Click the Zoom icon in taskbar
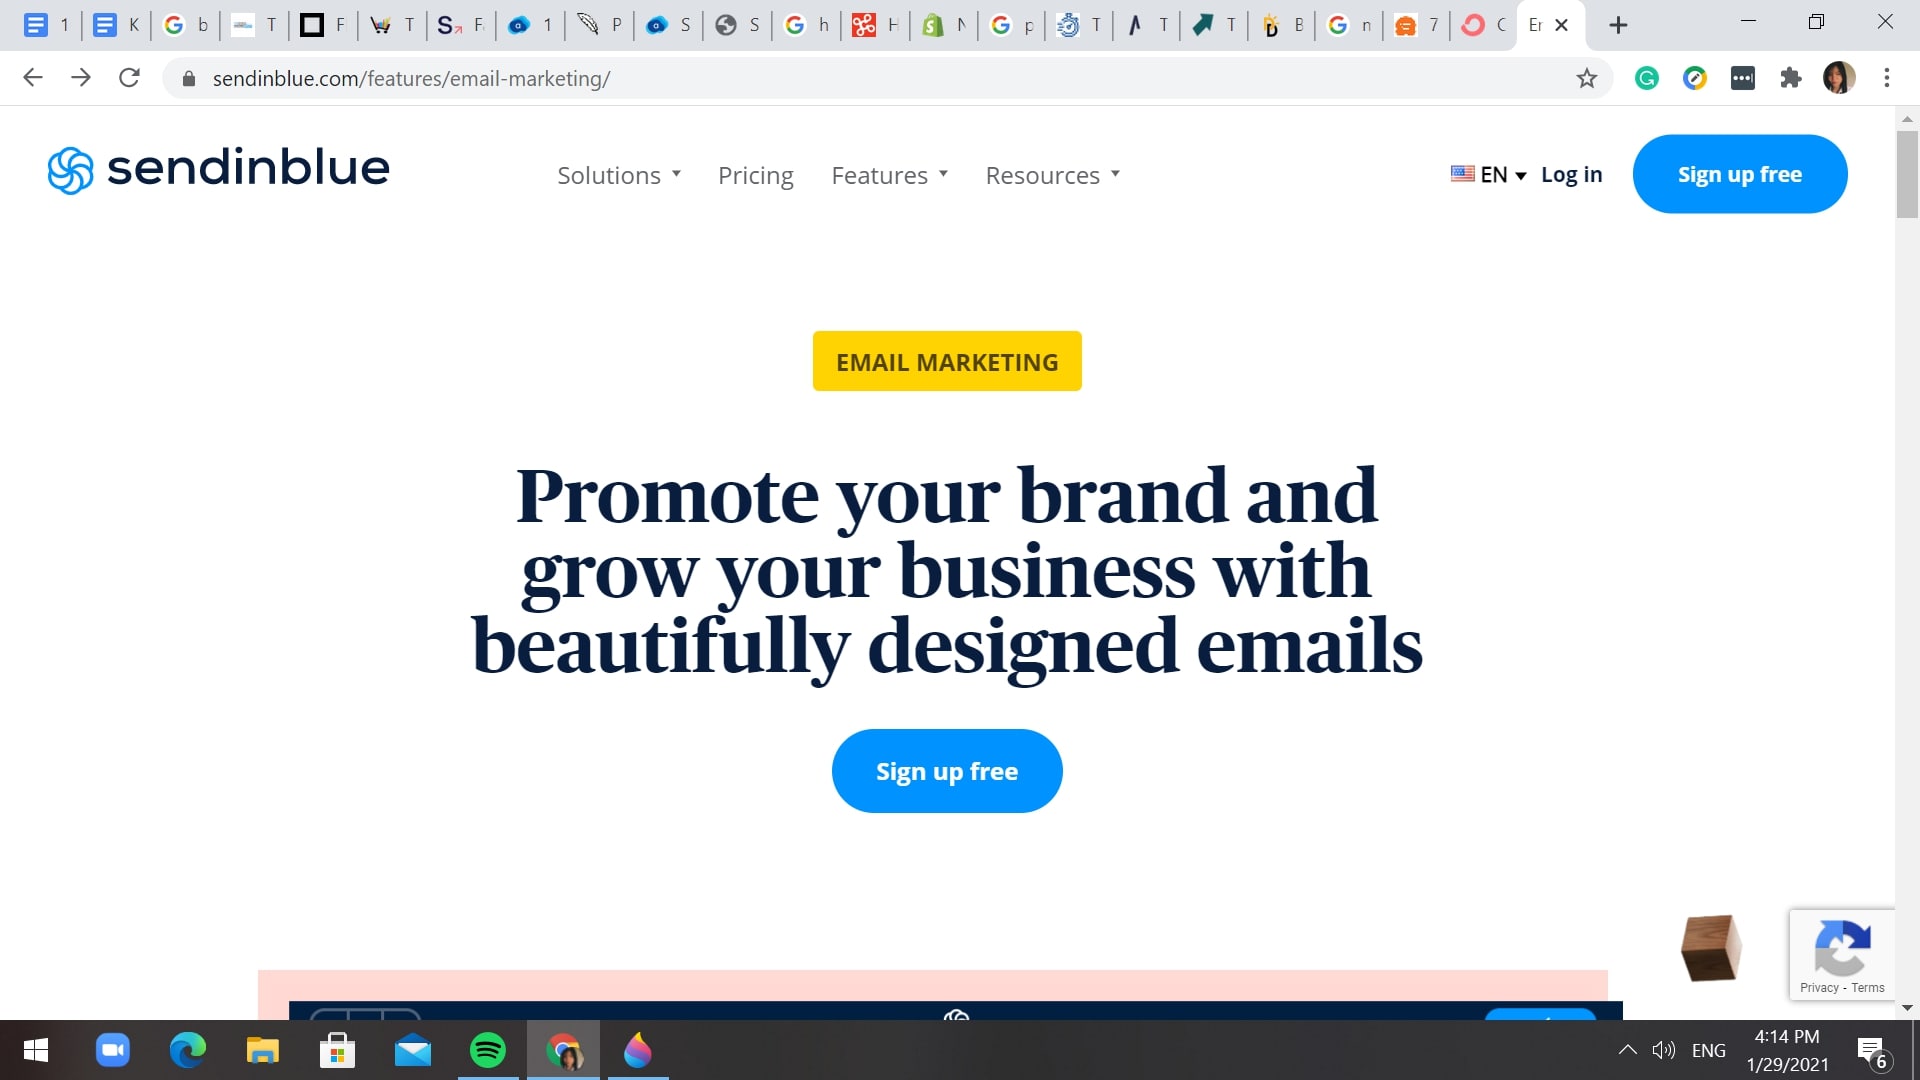This screenshot has height=1080, width=1920. coord(112,1051)
